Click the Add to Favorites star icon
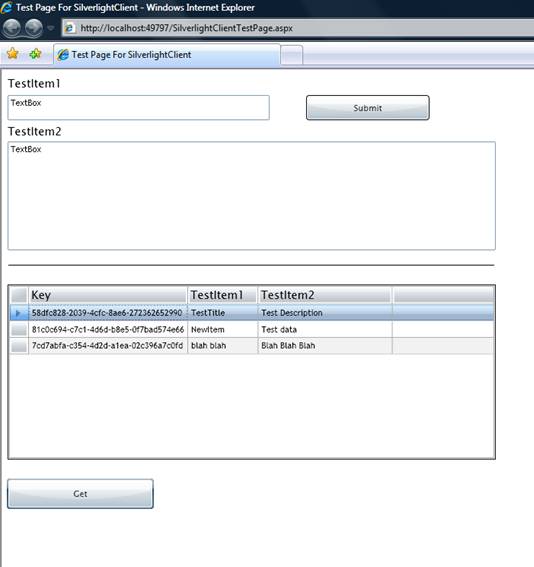The width and height of the screenshot is (534, 567). (35, 54)
